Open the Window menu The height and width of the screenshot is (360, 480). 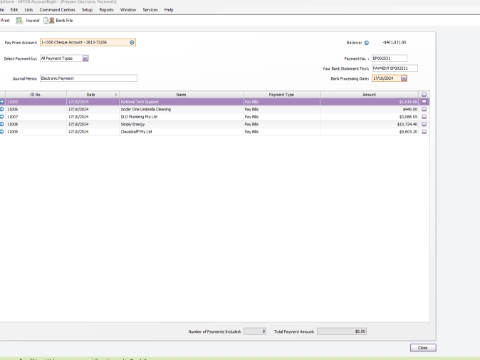[x=128, y=10]
